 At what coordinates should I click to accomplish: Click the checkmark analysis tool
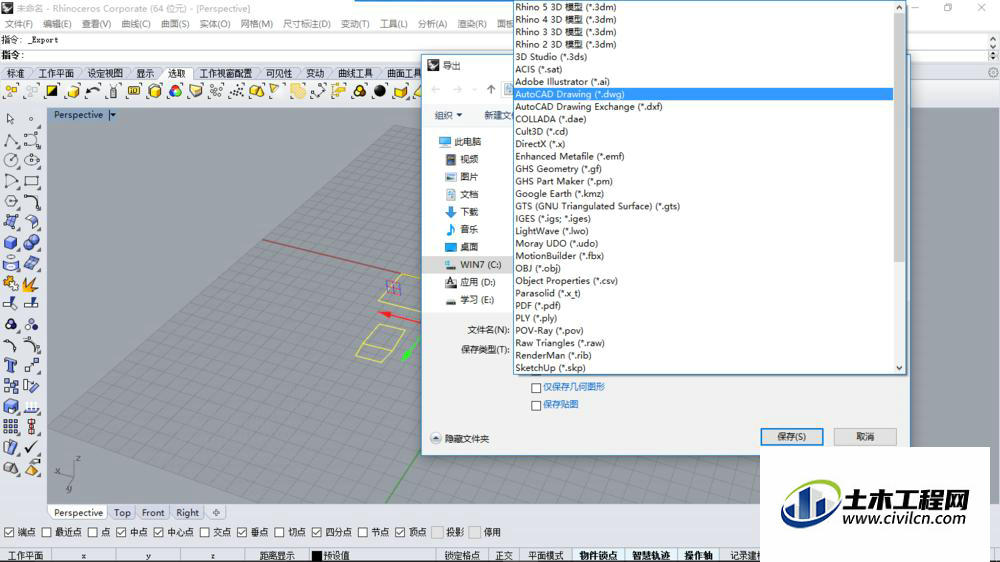(31, 448)
